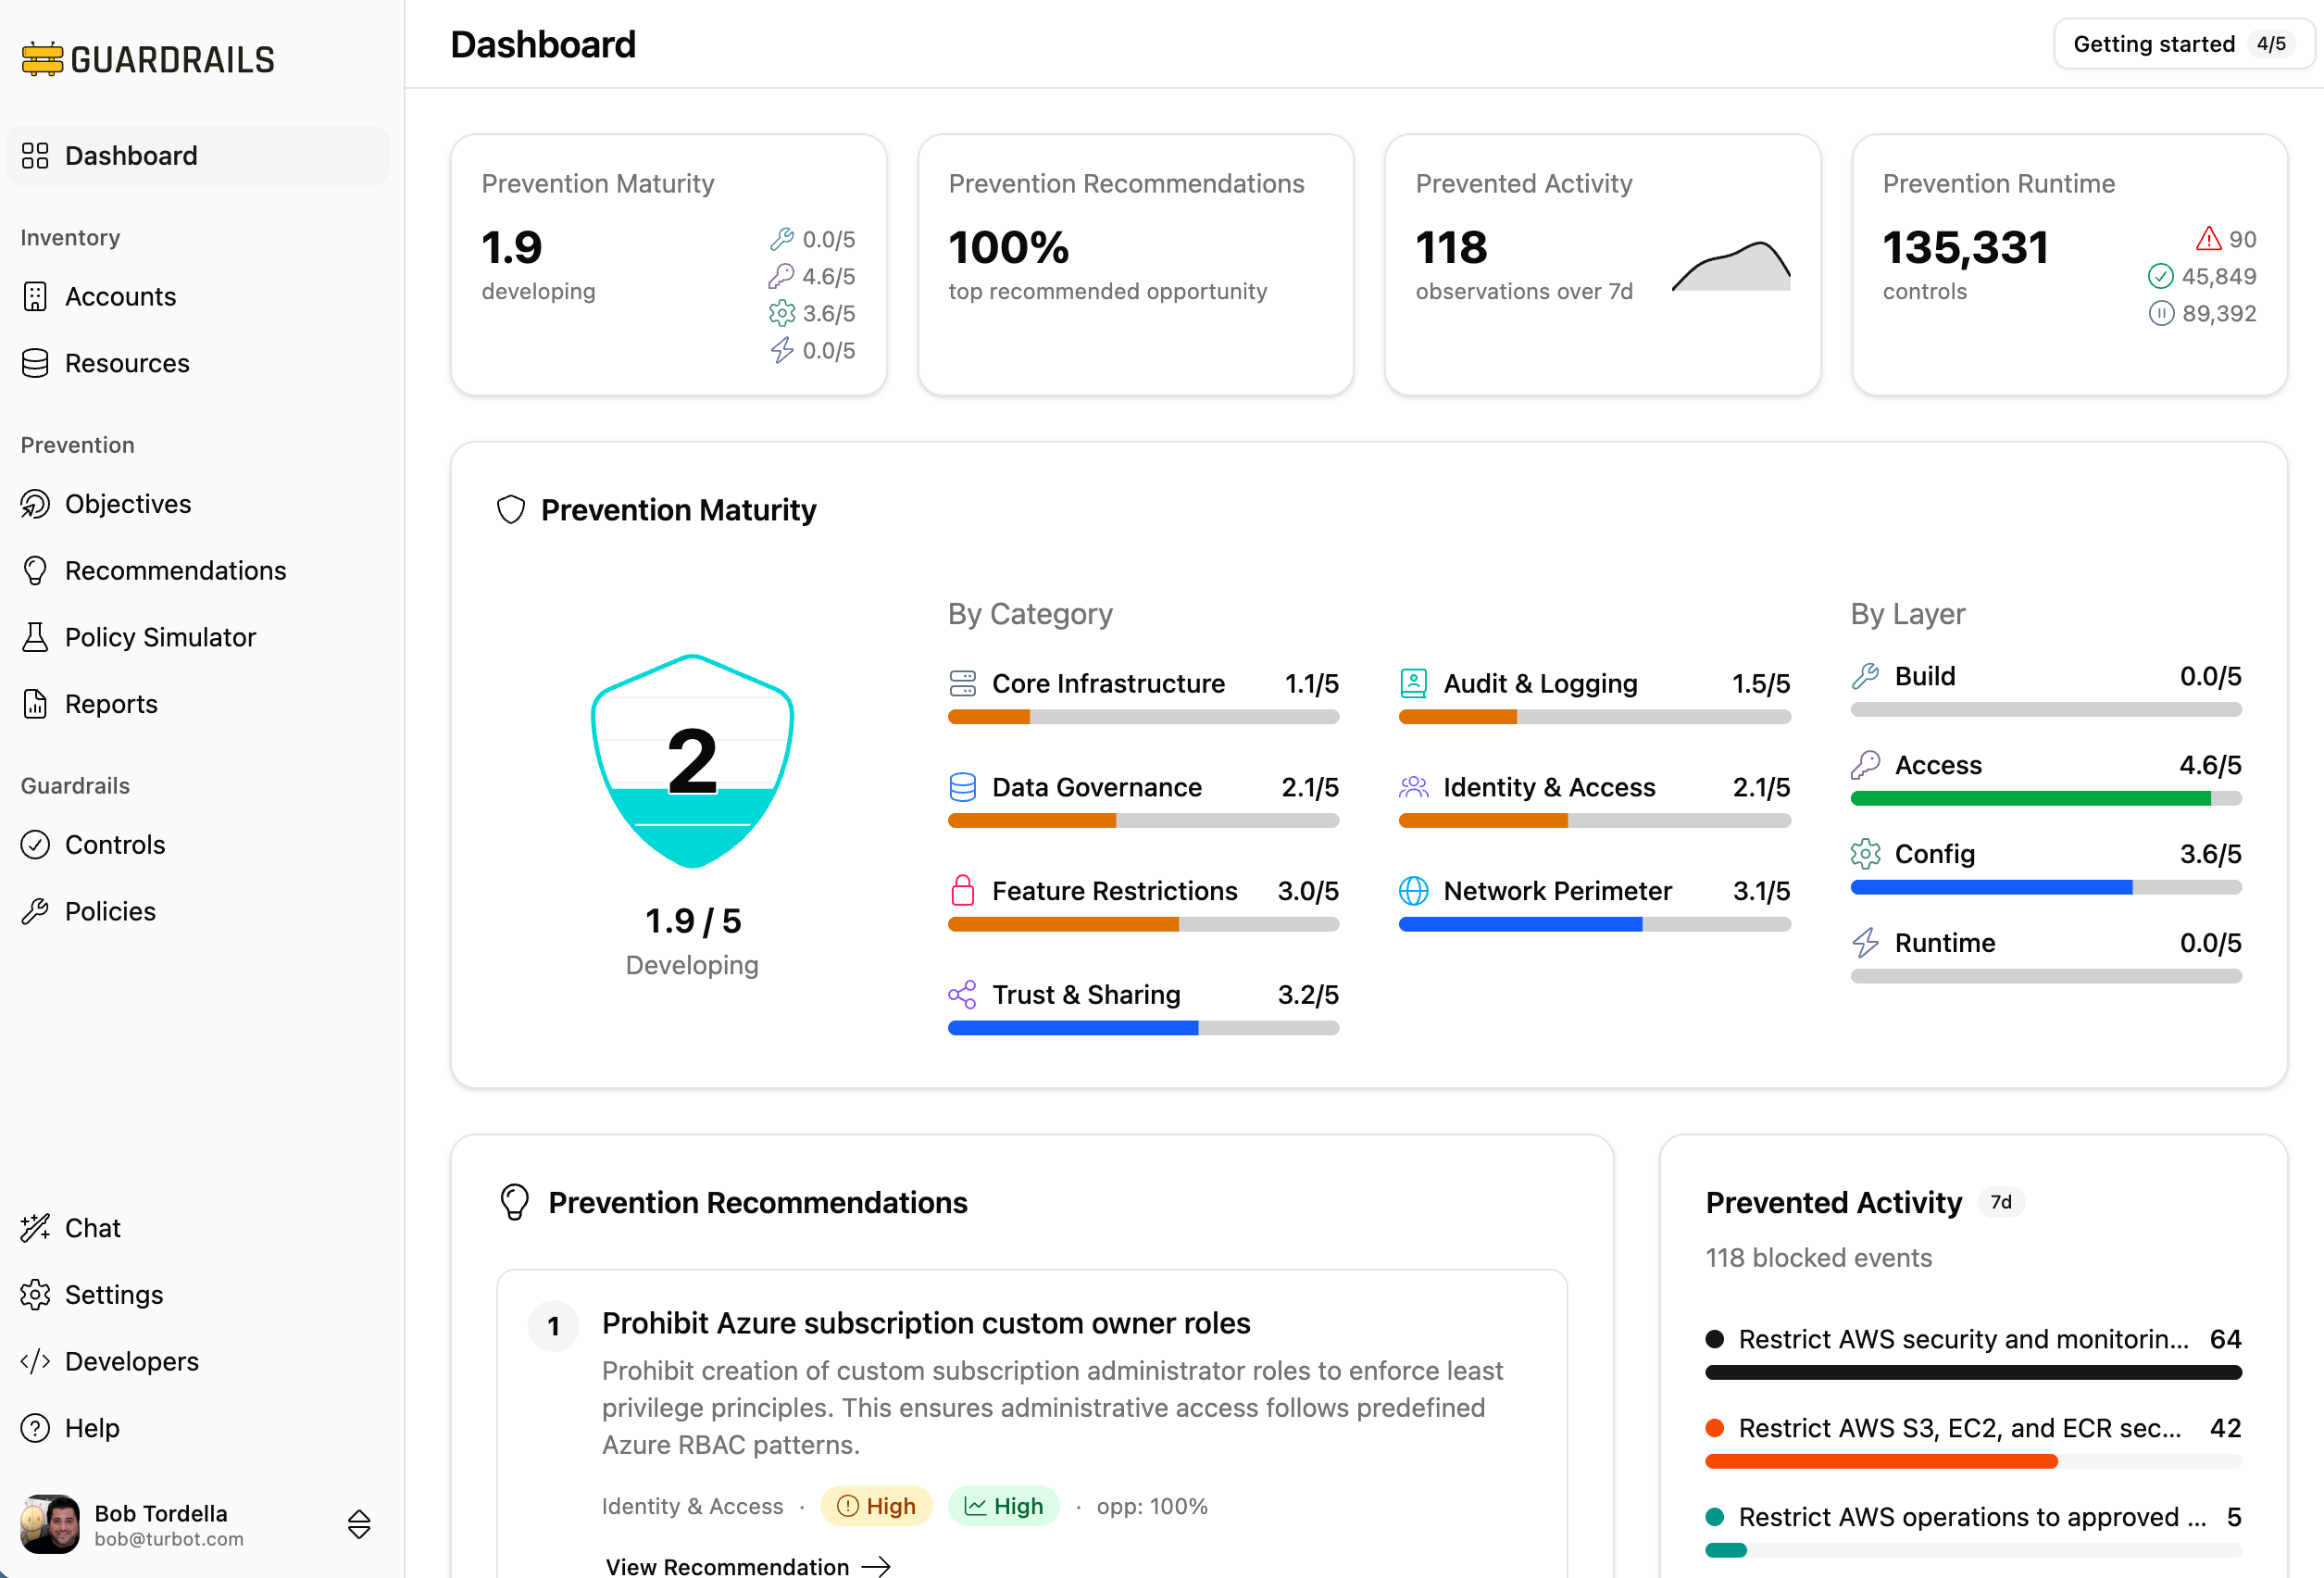Click the Access layer green progress bar
This screenshot has height=1578, width=2324.
[x=2030, y=798]
